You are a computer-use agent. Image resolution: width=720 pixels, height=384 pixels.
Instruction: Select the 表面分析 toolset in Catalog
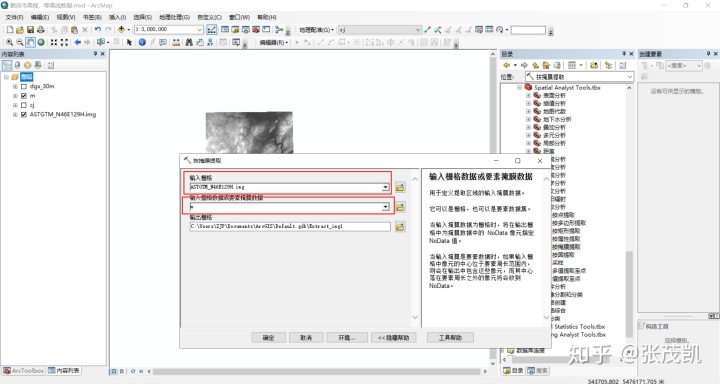pos(554,96)
